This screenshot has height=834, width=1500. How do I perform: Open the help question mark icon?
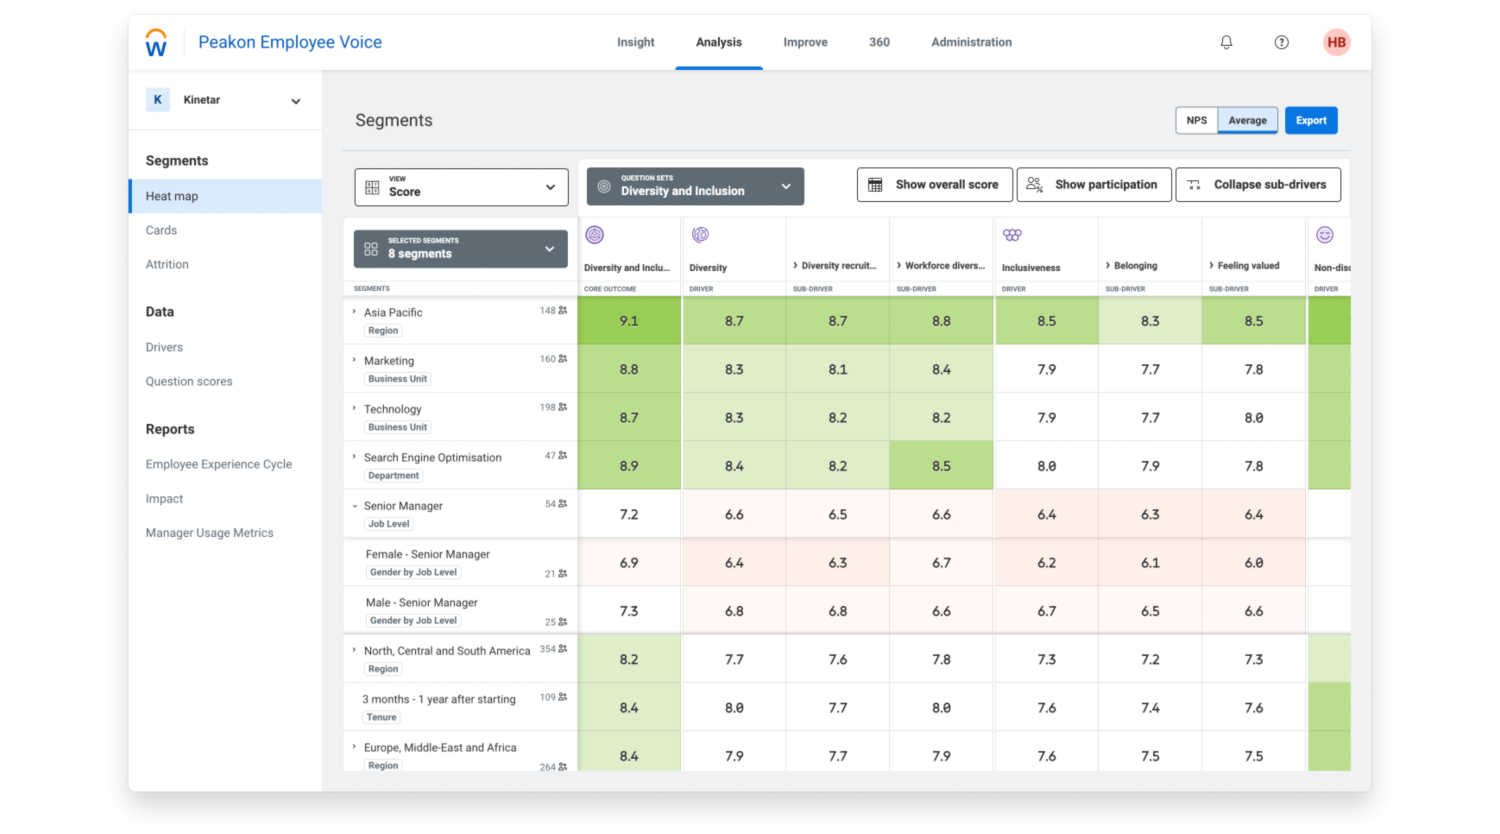point(1281,42)
